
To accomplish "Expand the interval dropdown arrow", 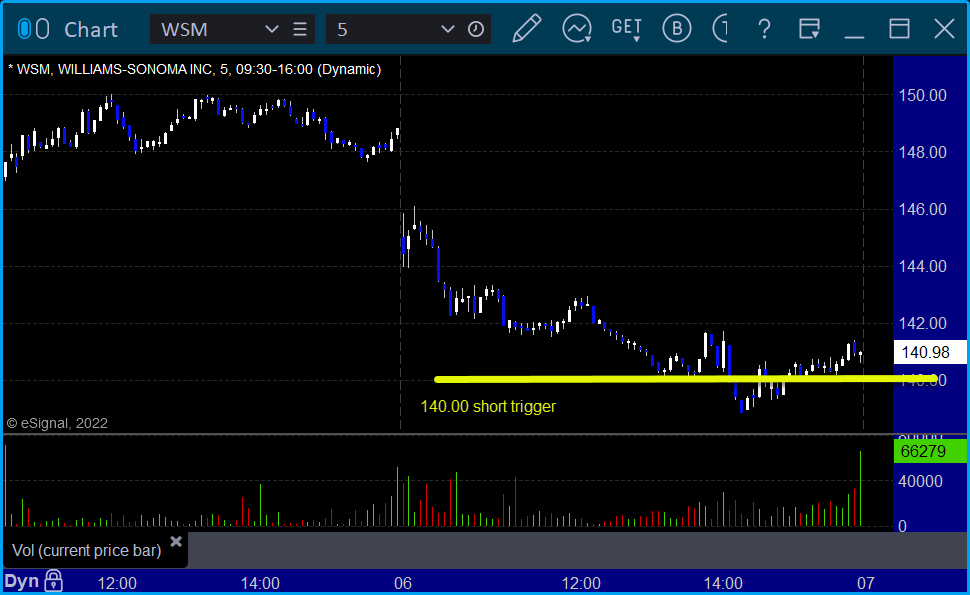I will (447, 29).
